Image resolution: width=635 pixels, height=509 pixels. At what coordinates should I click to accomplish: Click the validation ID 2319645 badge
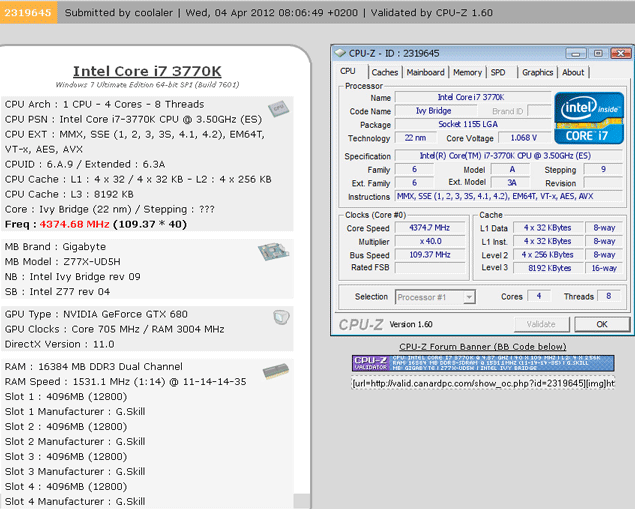(x=28, y=12)
